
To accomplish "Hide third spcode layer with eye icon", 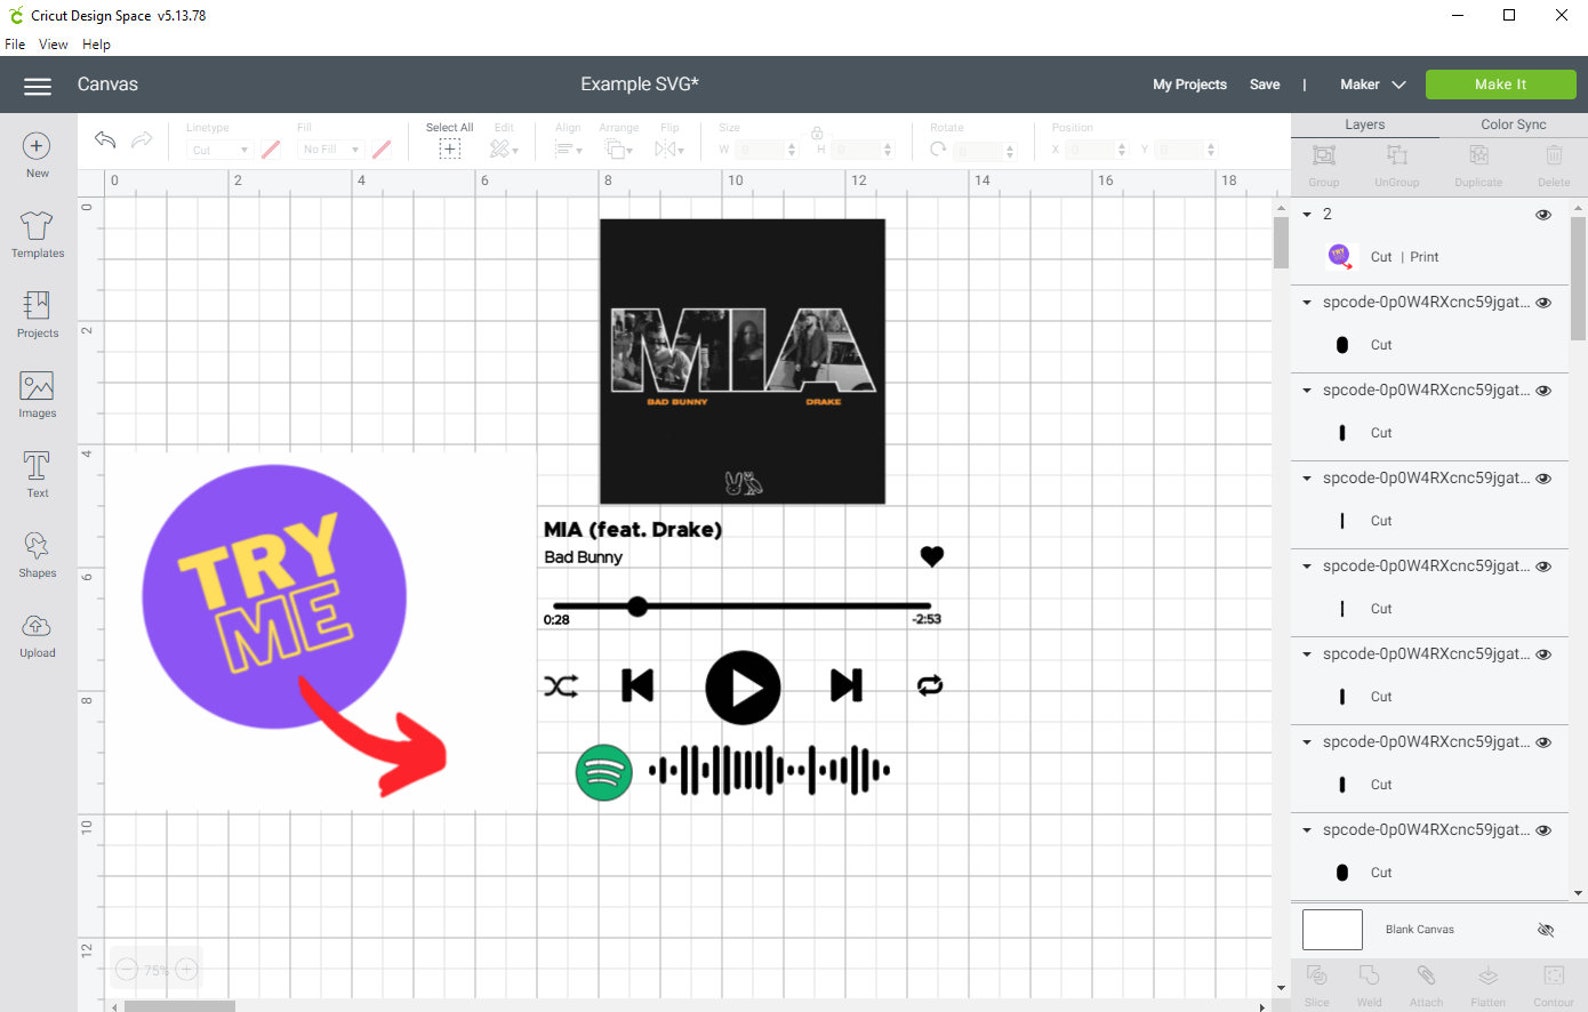I will (1543, 479).
